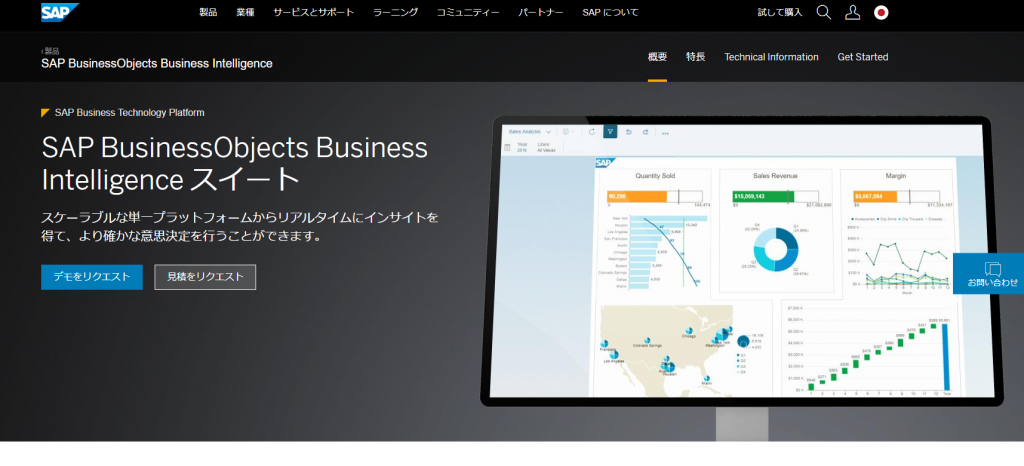Open the SAP について menu
The height and width of the screenshot is (466, 1024).
[610, 12]
